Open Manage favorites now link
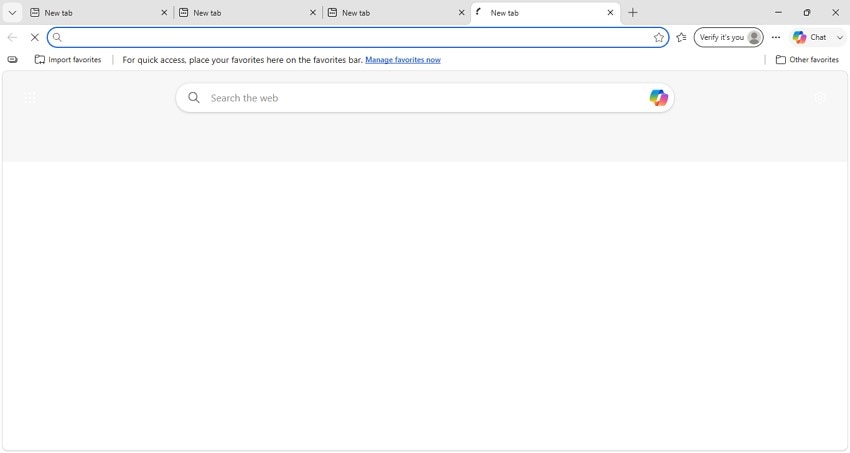The height and width of the screenshot is (453, 850). [403, 60]
